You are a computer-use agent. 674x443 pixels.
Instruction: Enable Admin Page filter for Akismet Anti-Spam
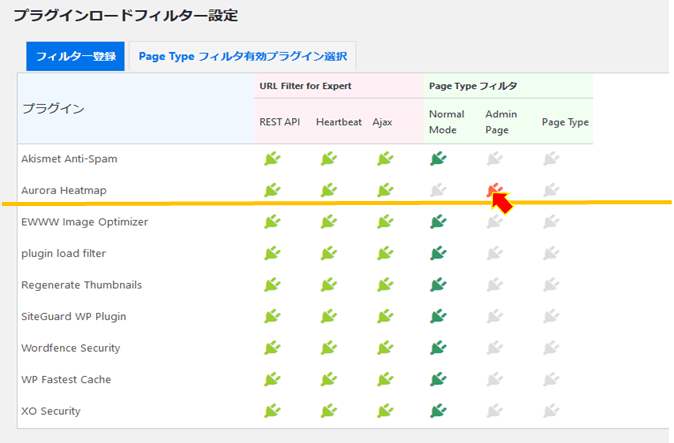(x=495, y=159)
